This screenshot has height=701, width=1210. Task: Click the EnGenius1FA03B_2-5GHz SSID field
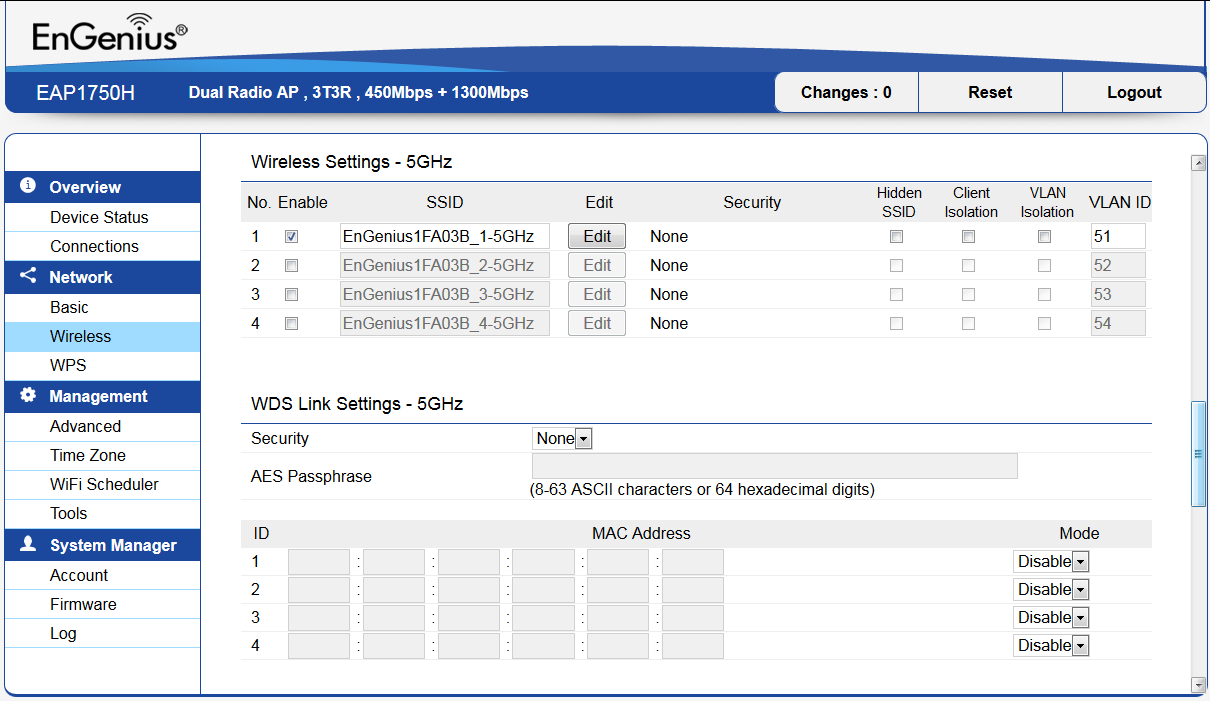coord(445,266)
